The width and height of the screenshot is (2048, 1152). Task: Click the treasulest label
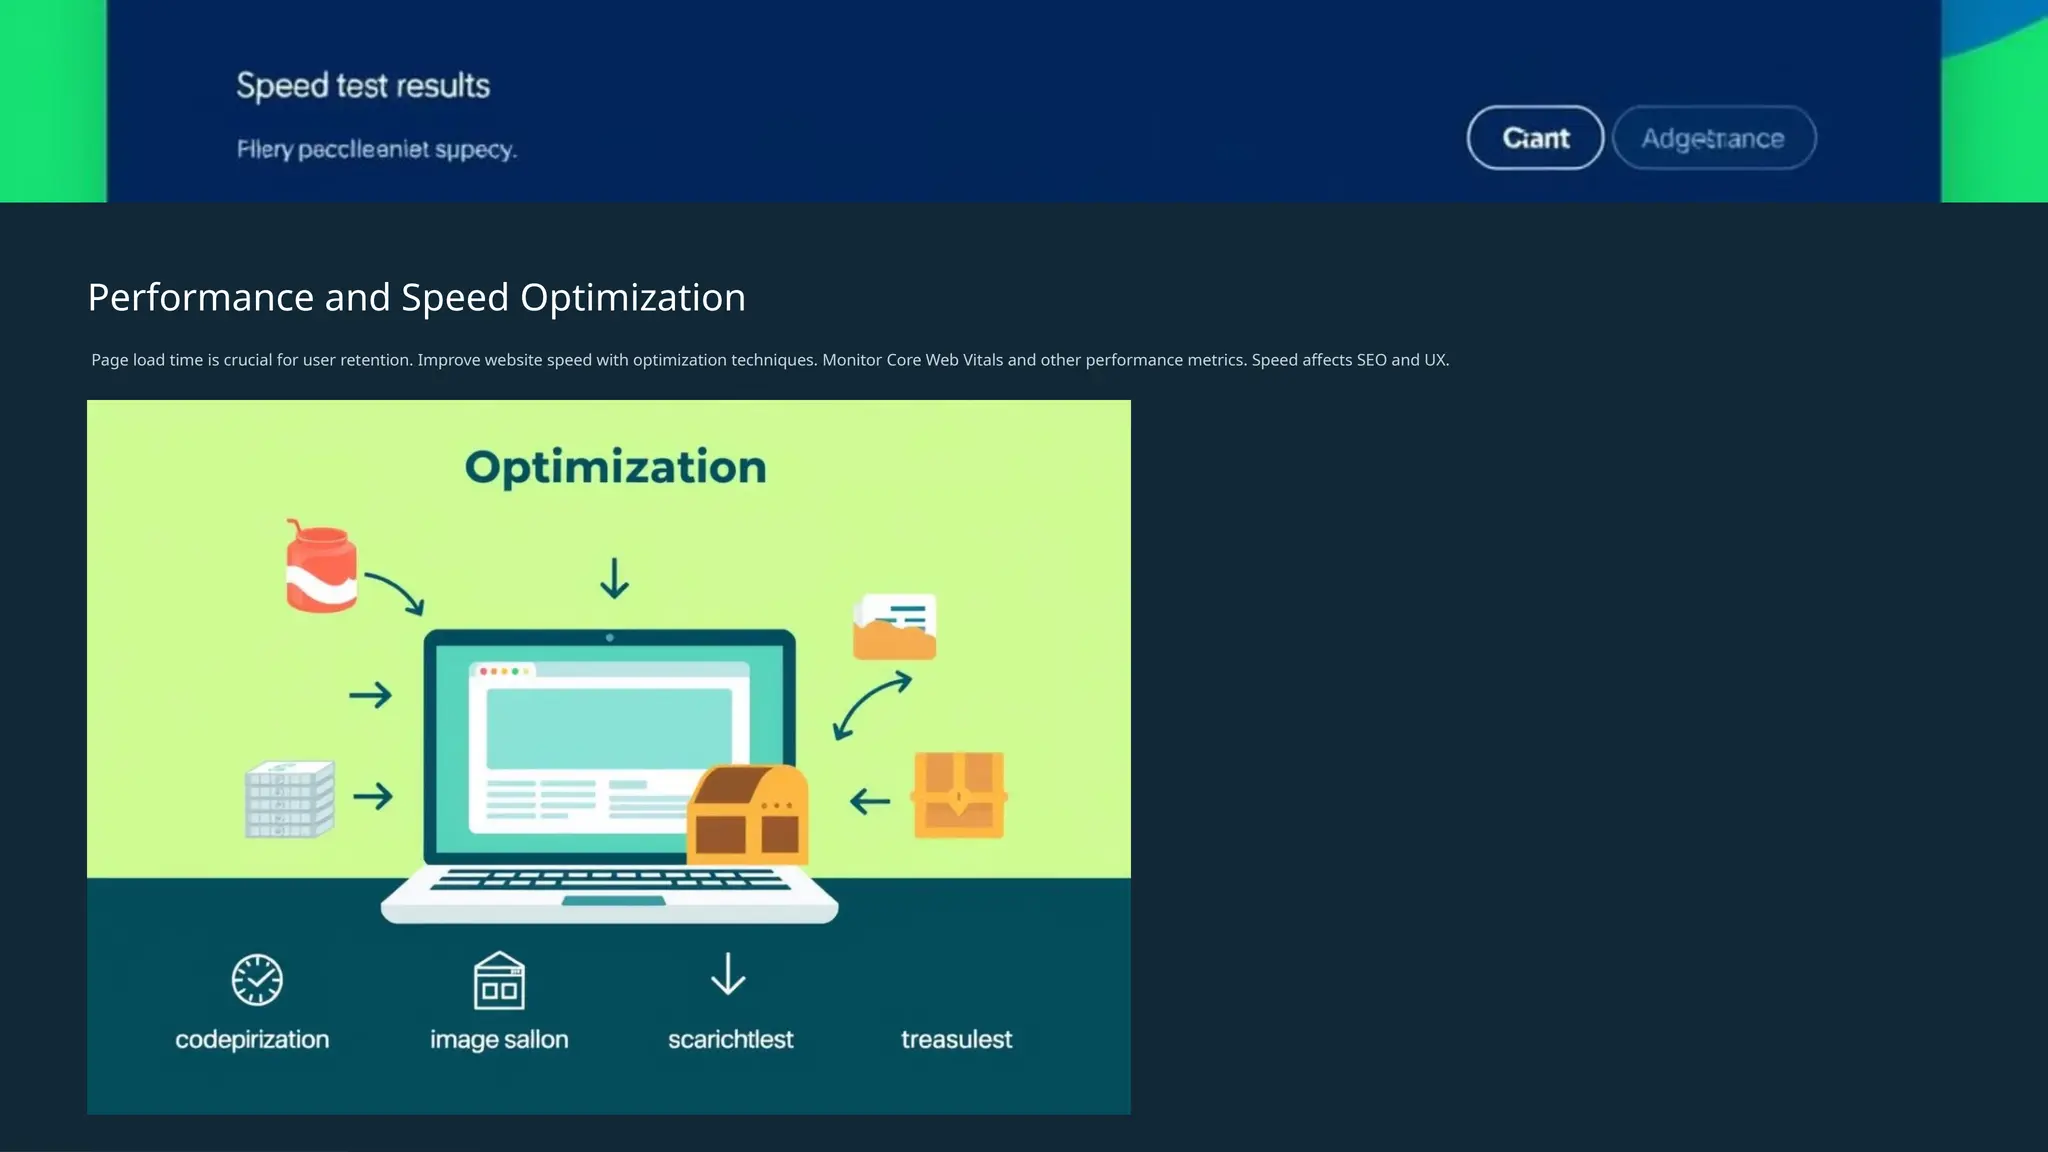pos(956,1040)
